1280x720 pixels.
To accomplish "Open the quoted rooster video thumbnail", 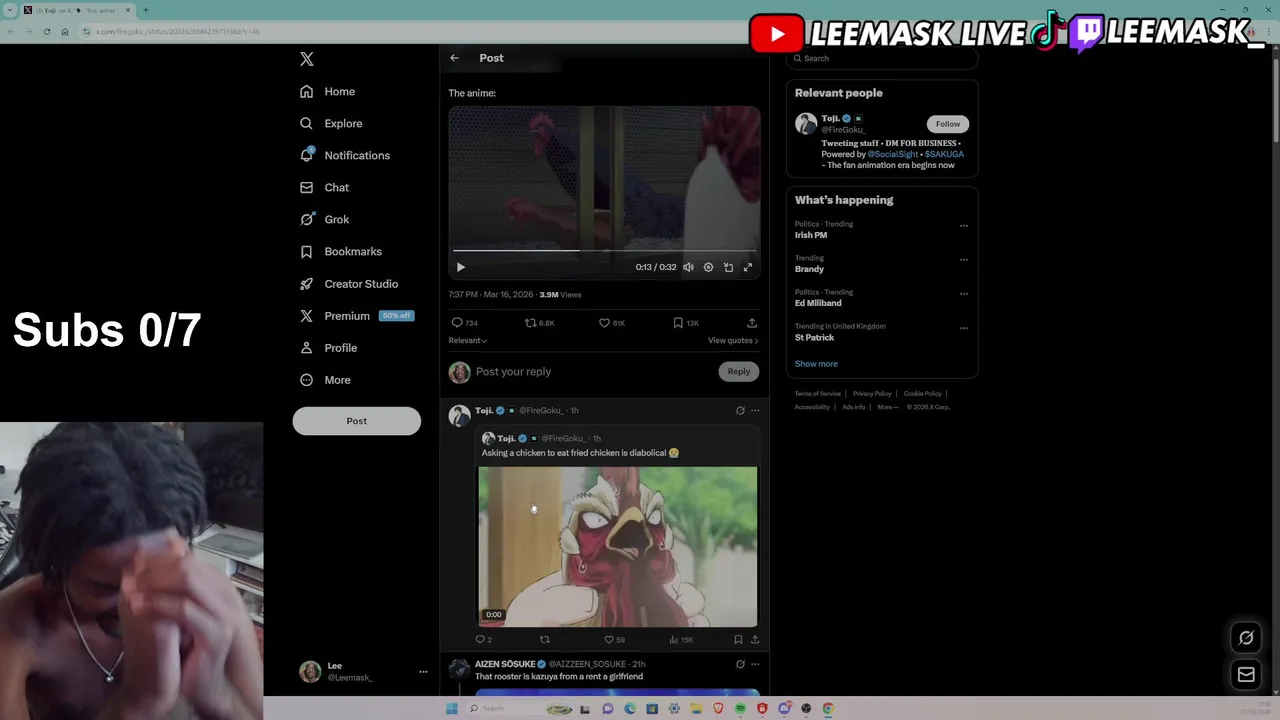I will tap(618, 547).
